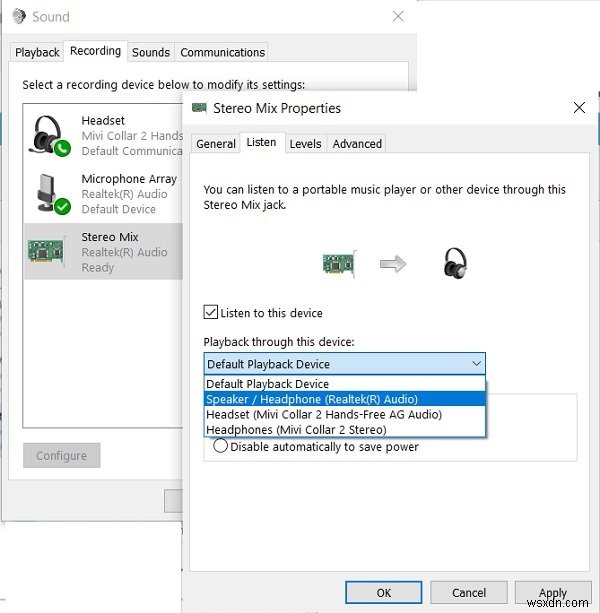Confirm with OK in Stereo Mix Properties

click(x=383, y=592)
